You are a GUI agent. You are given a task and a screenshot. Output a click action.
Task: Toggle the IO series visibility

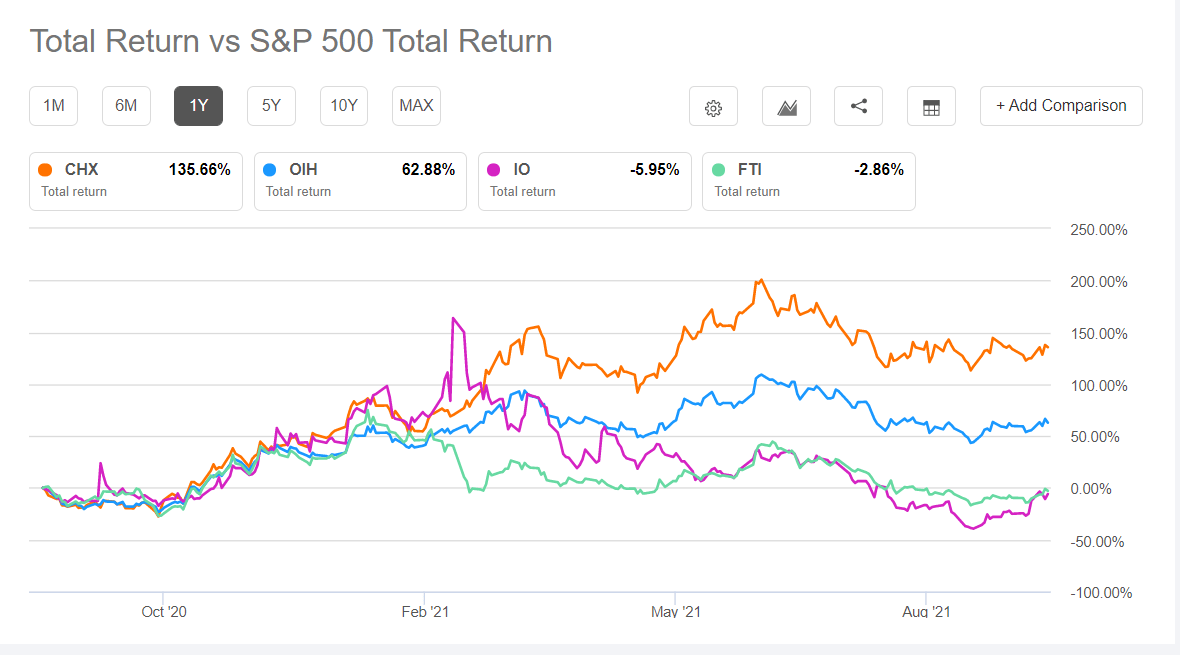[x=584, y=180]
